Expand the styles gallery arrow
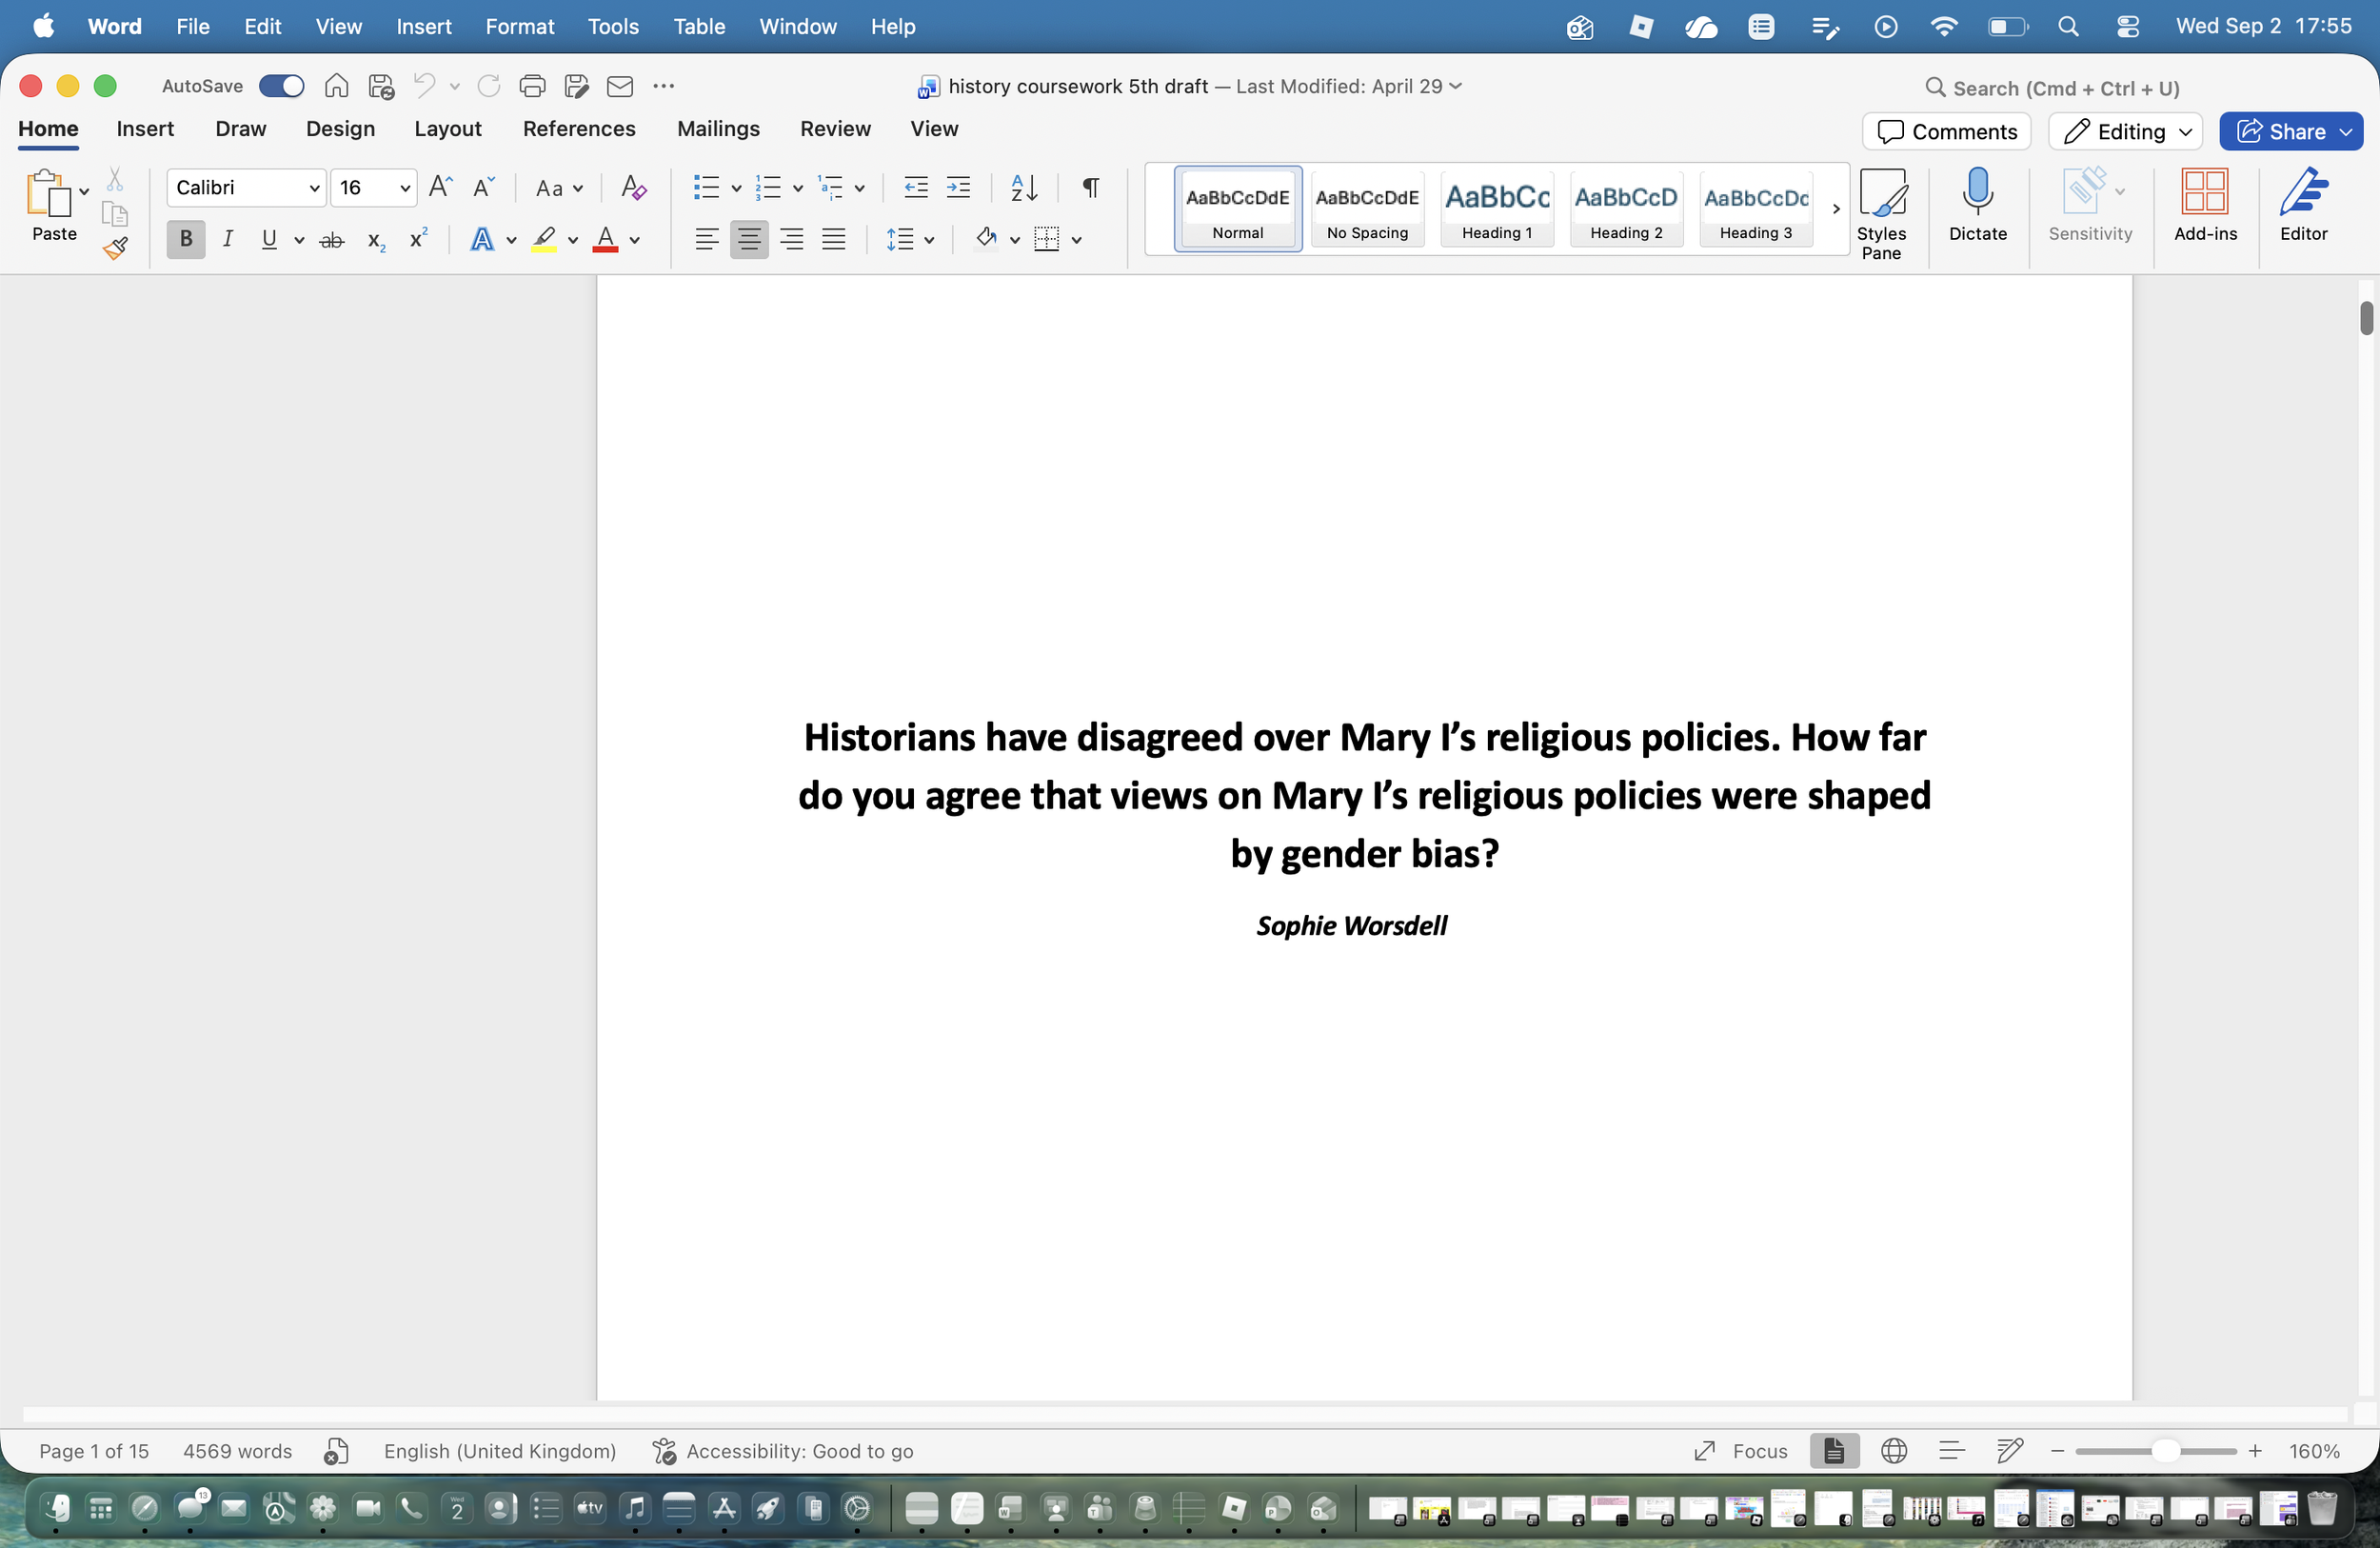Image resolution: width=2380 pixels, height=1548 pixels. coord(1836,208)
